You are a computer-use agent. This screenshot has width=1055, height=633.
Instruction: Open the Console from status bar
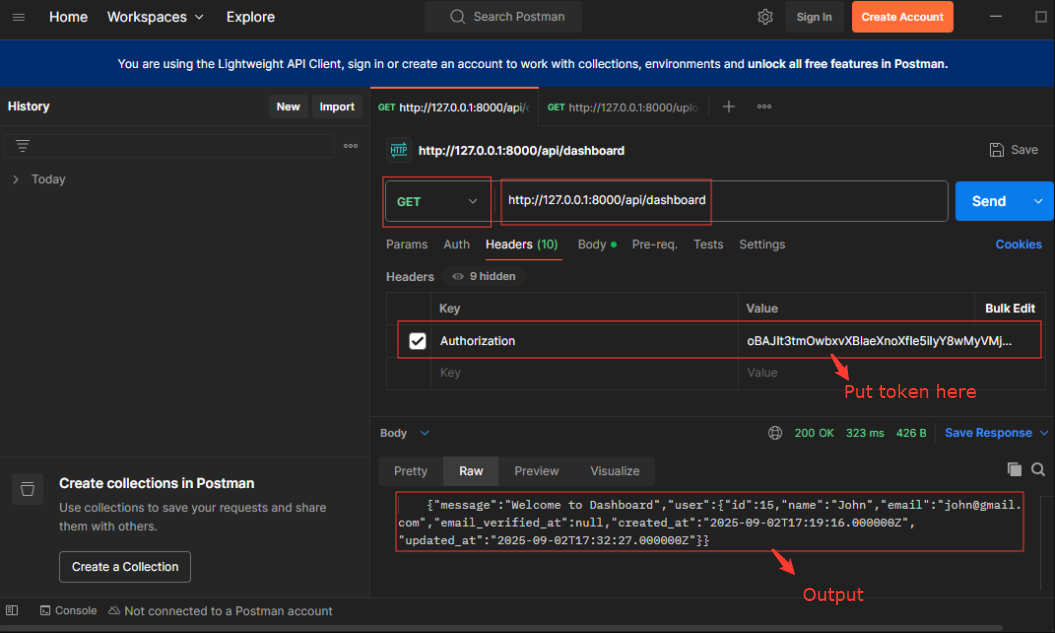click(68, 610)
